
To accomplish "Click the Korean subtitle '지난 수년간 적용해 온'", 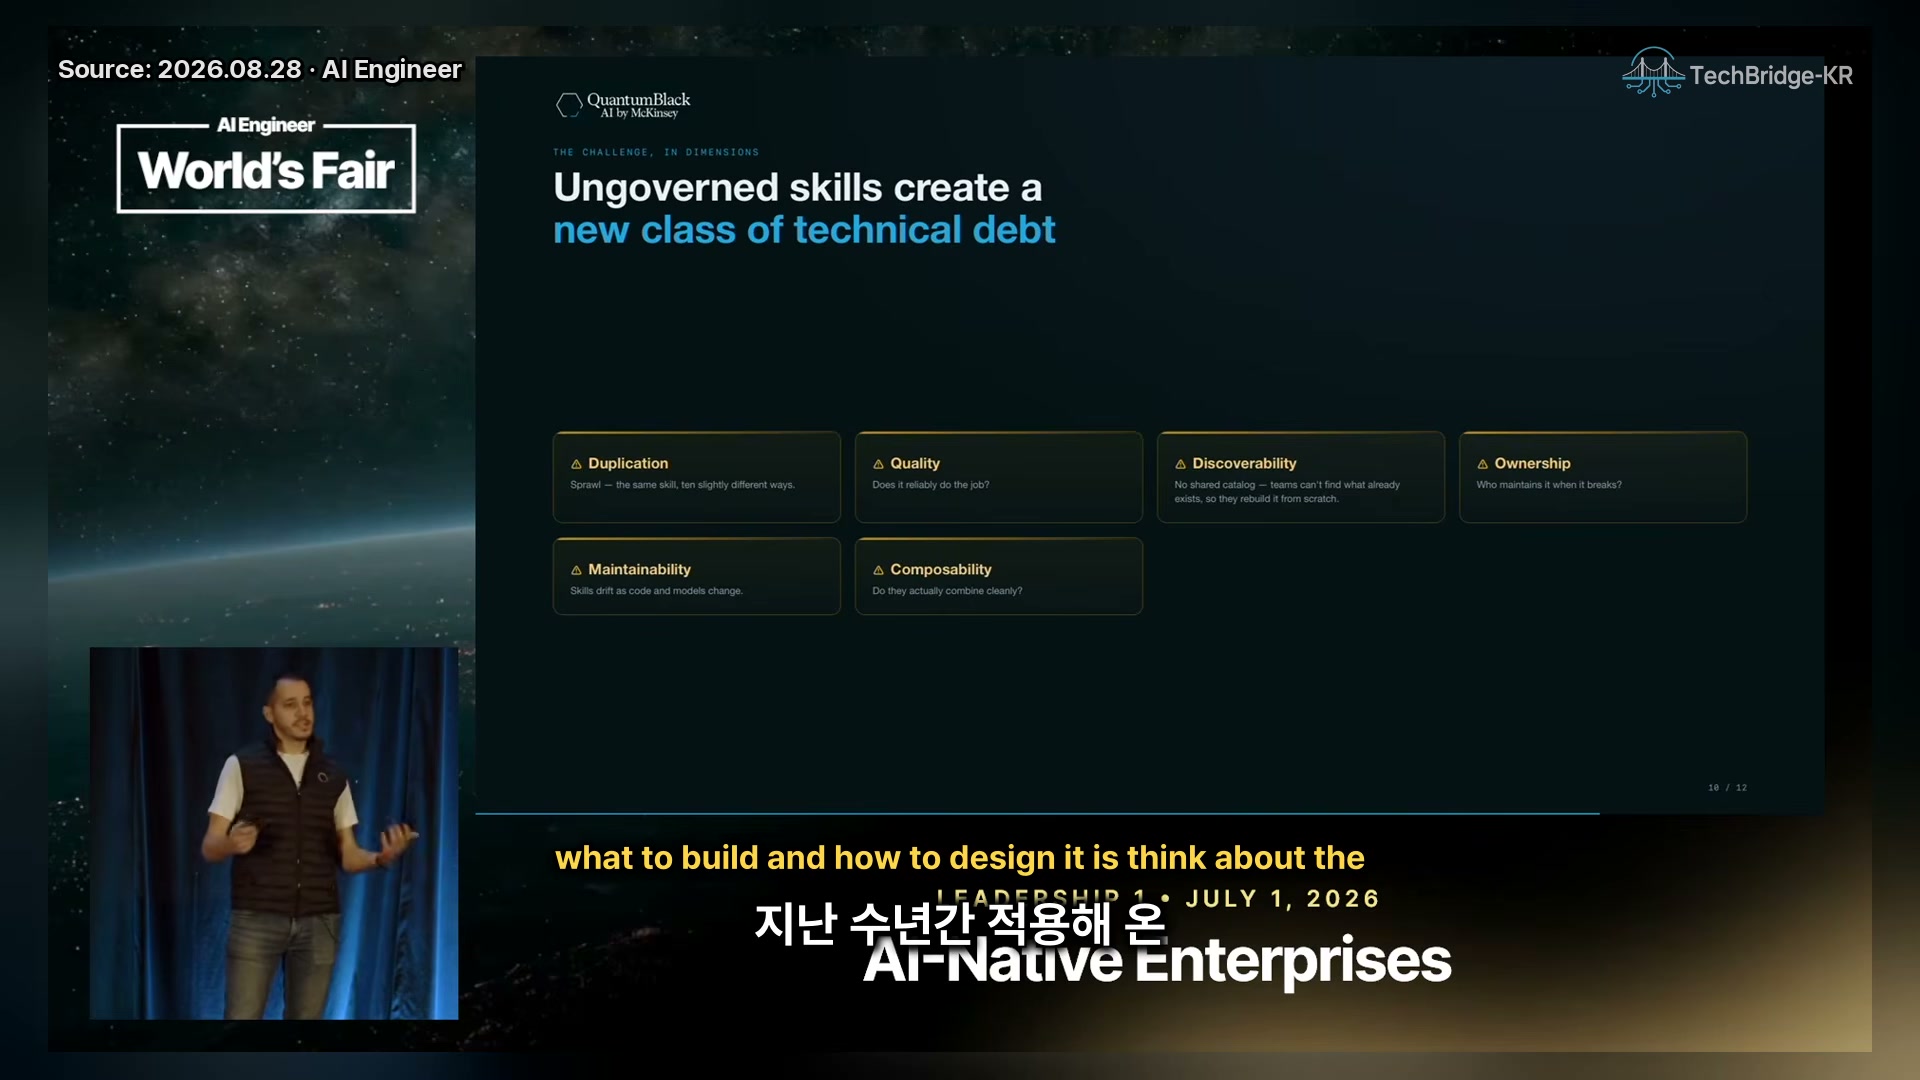I will [960, 923].
